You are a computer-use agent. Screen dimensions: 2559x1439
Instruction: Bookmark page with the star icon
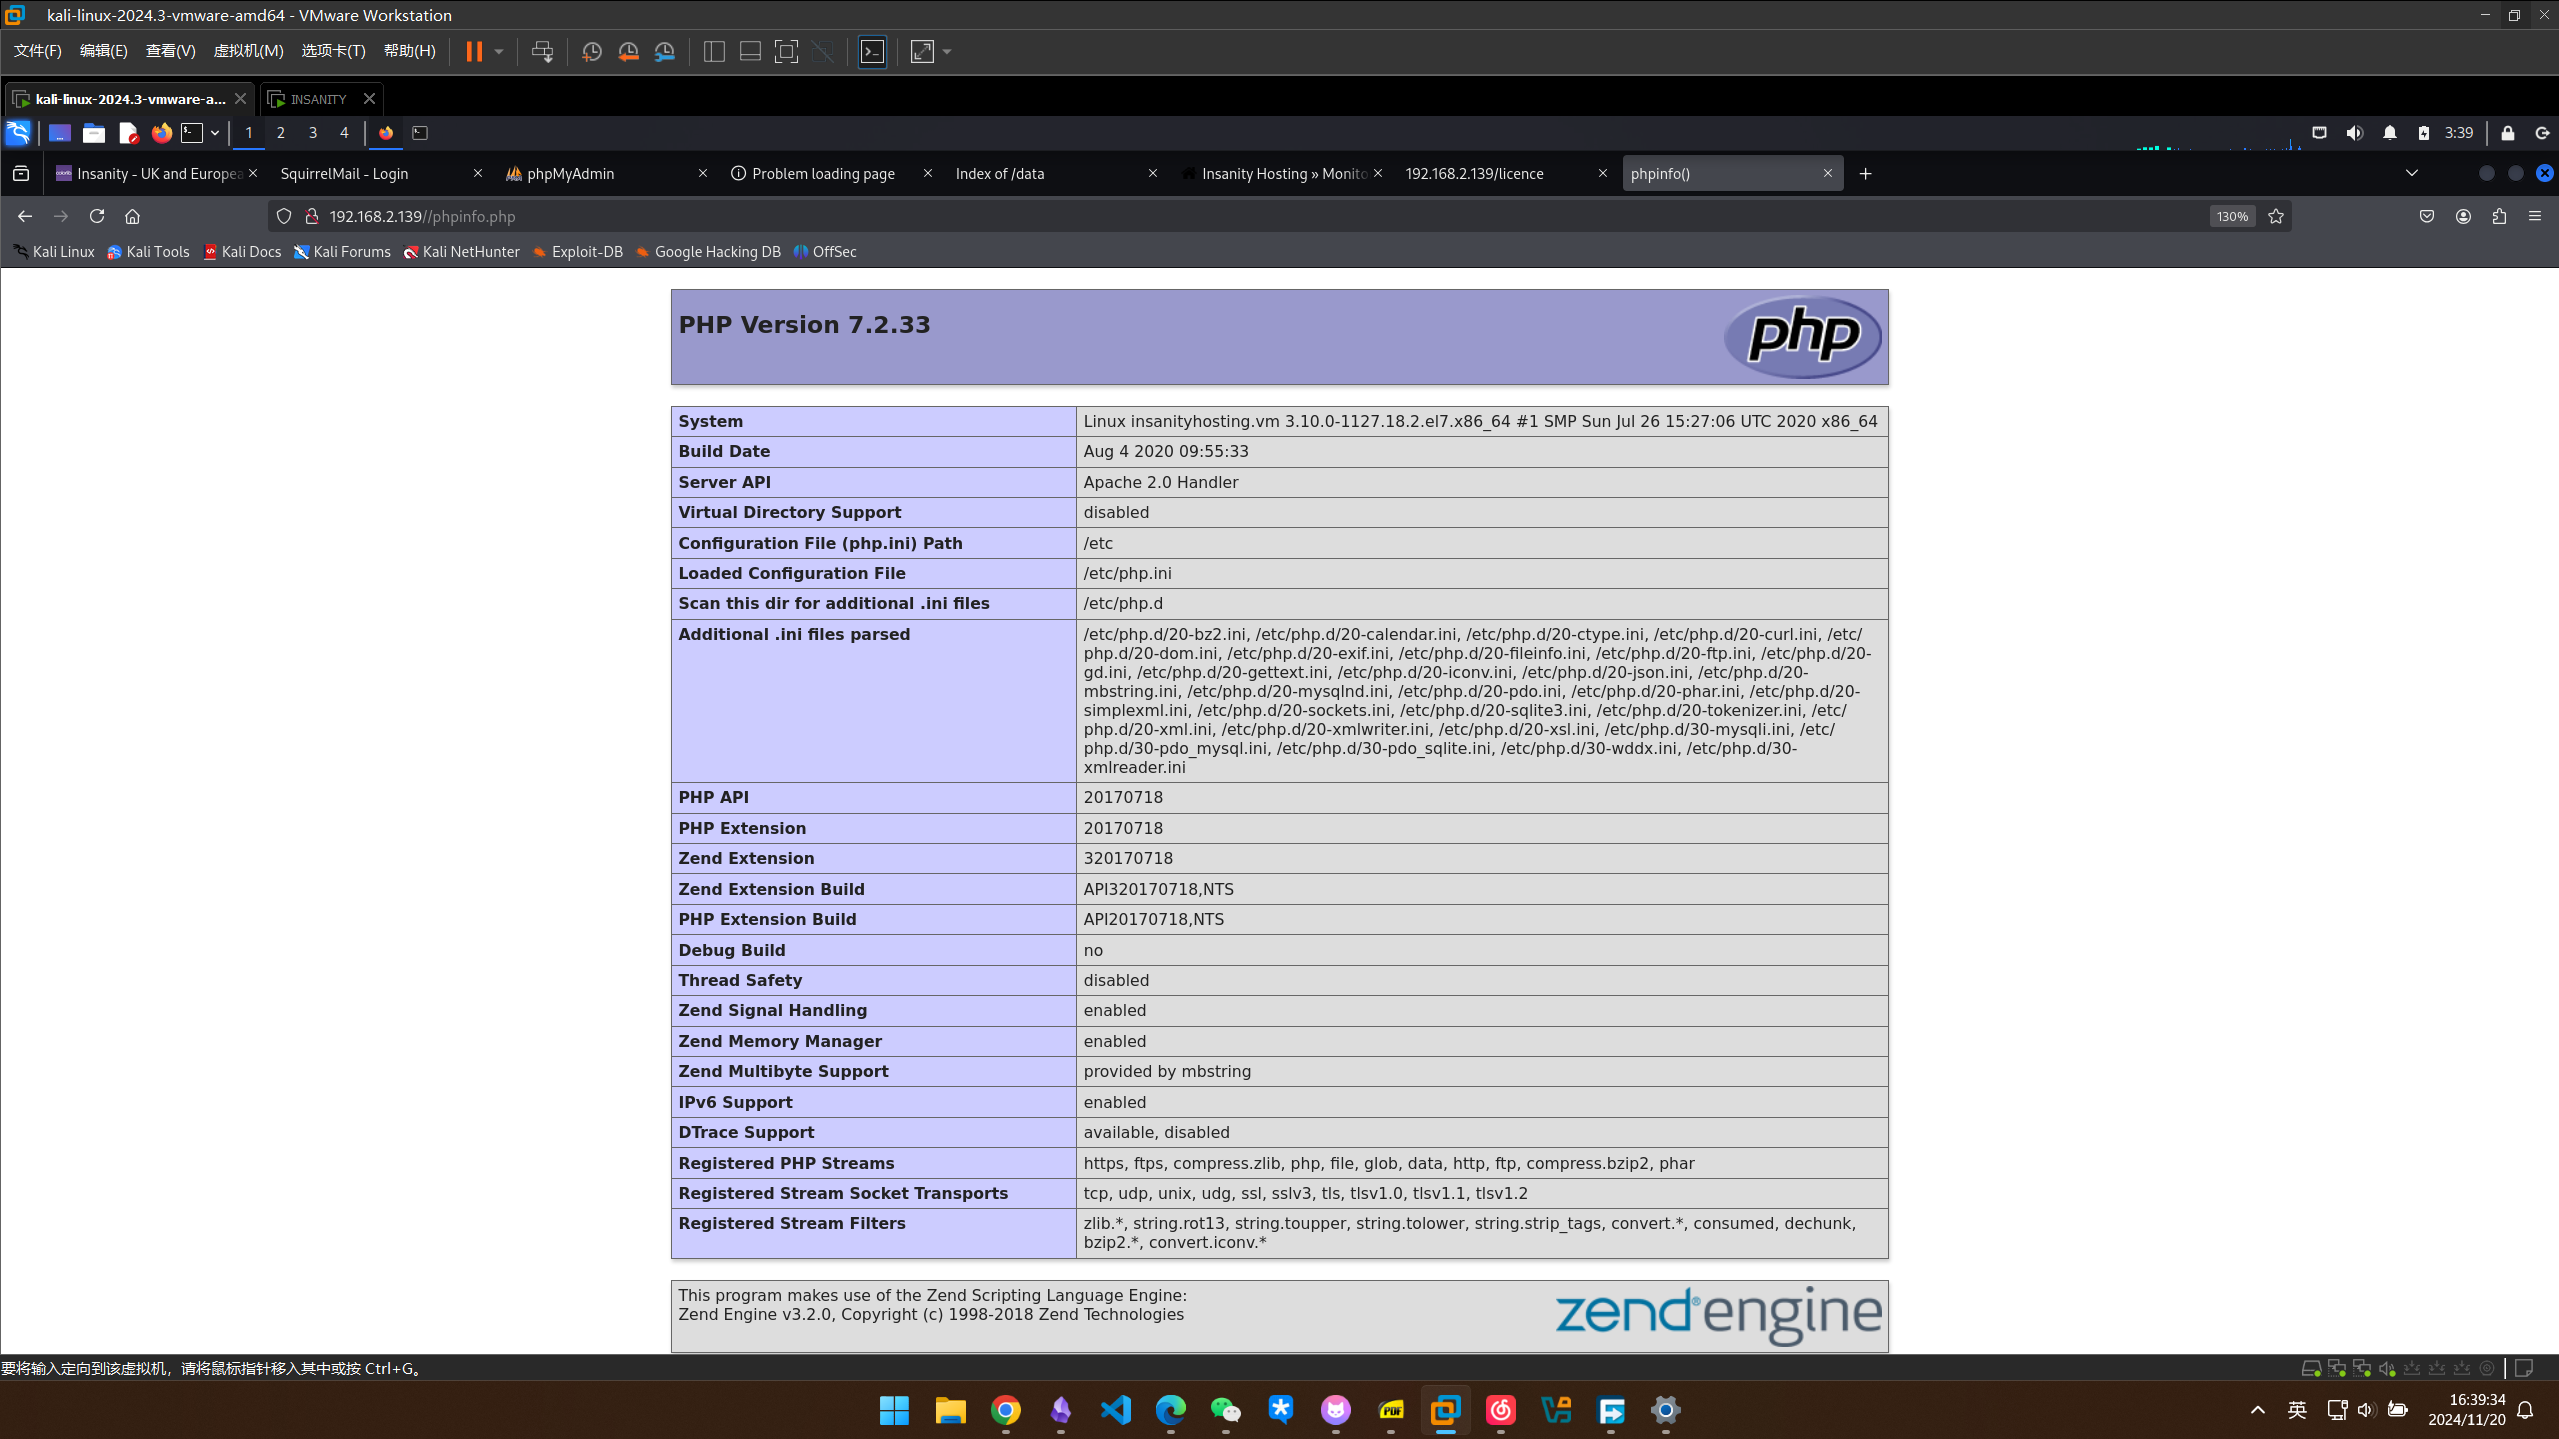(2276, 216)
